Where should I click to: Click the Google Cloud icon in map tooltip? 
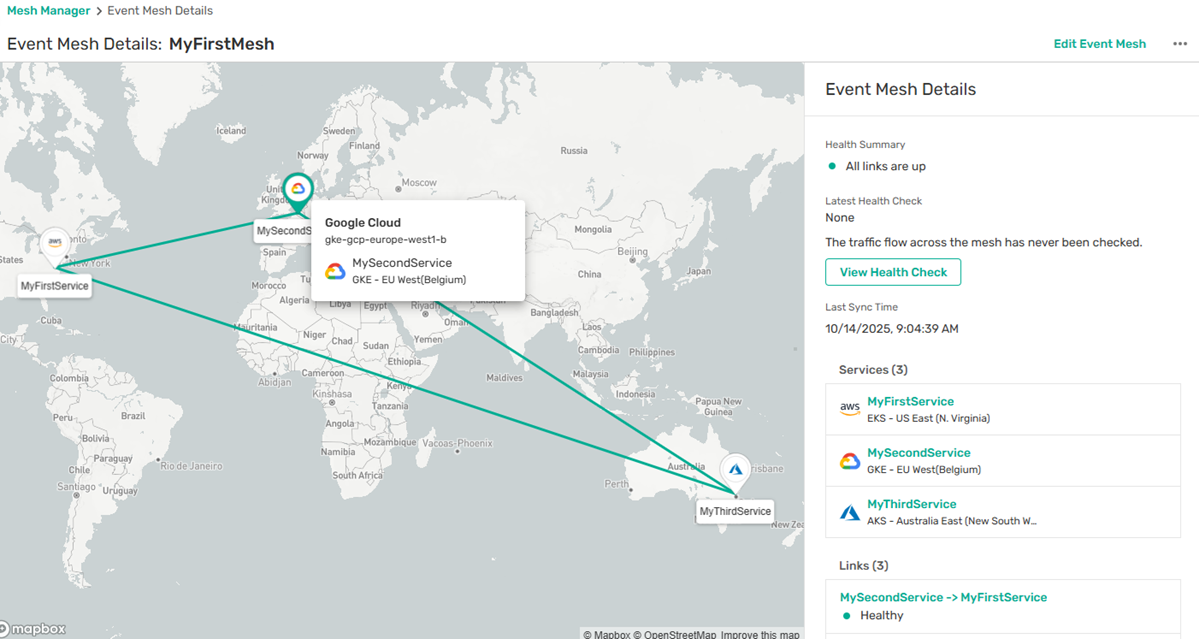[x=336, y=271]
